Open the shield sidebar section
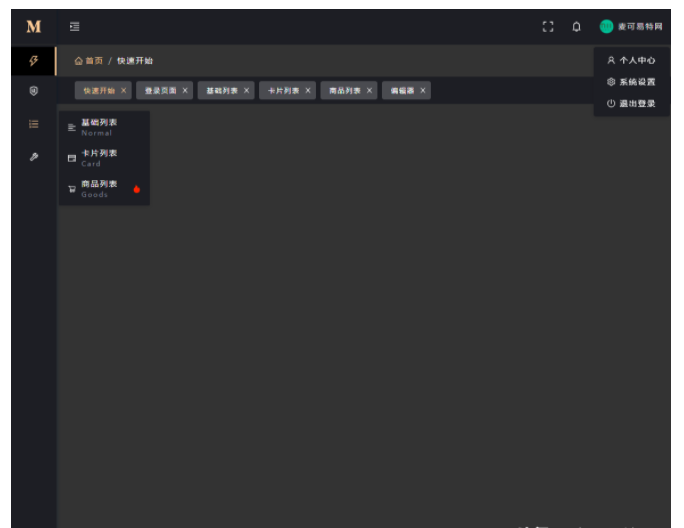This screenshot has width=684, height=528. click(x=34, y=91)
